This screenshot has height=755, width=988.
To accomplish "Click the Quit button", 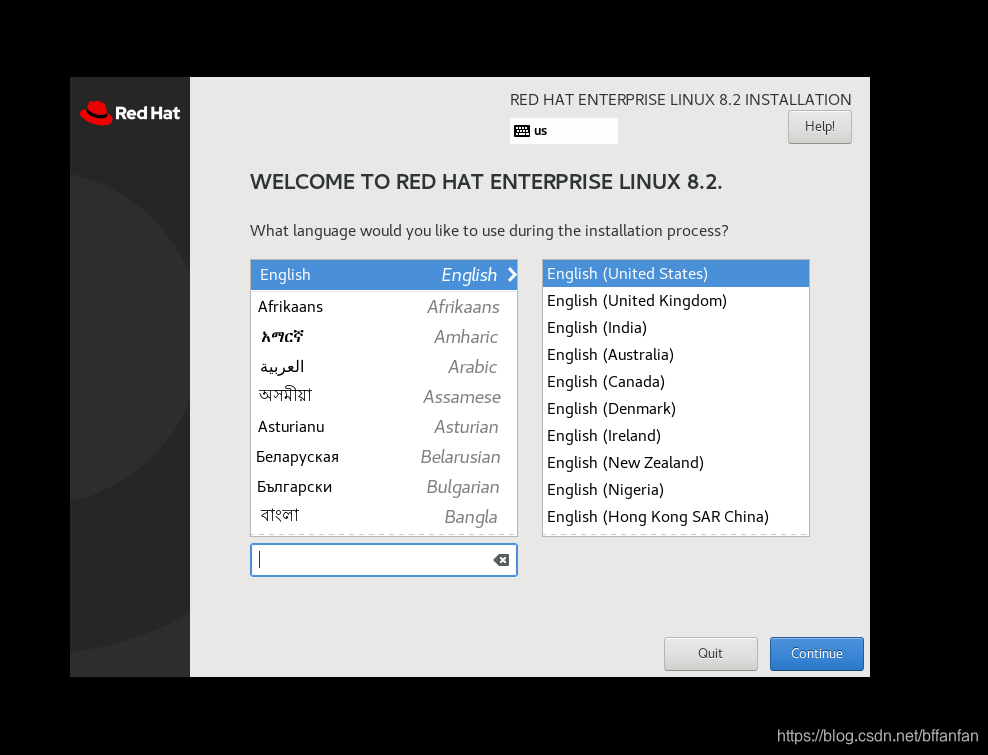I will 710,654.
